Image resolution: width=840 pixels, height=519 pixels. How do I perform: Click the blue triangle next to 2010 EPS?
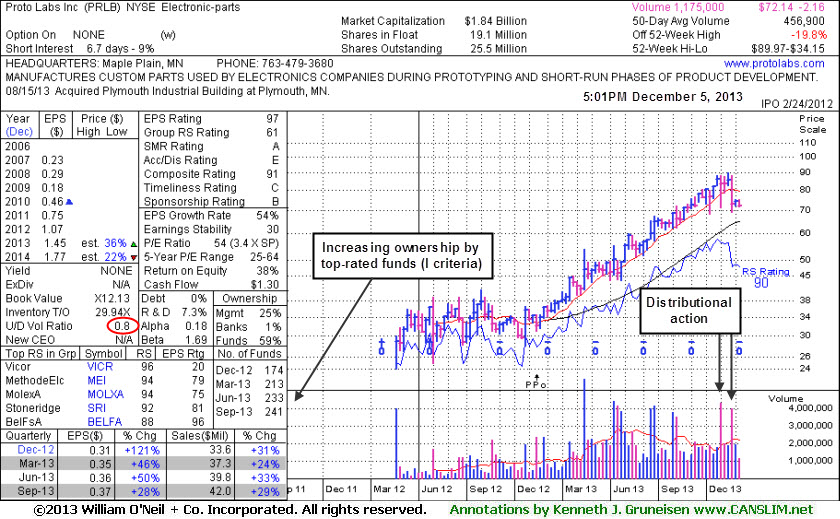point(69,202)
